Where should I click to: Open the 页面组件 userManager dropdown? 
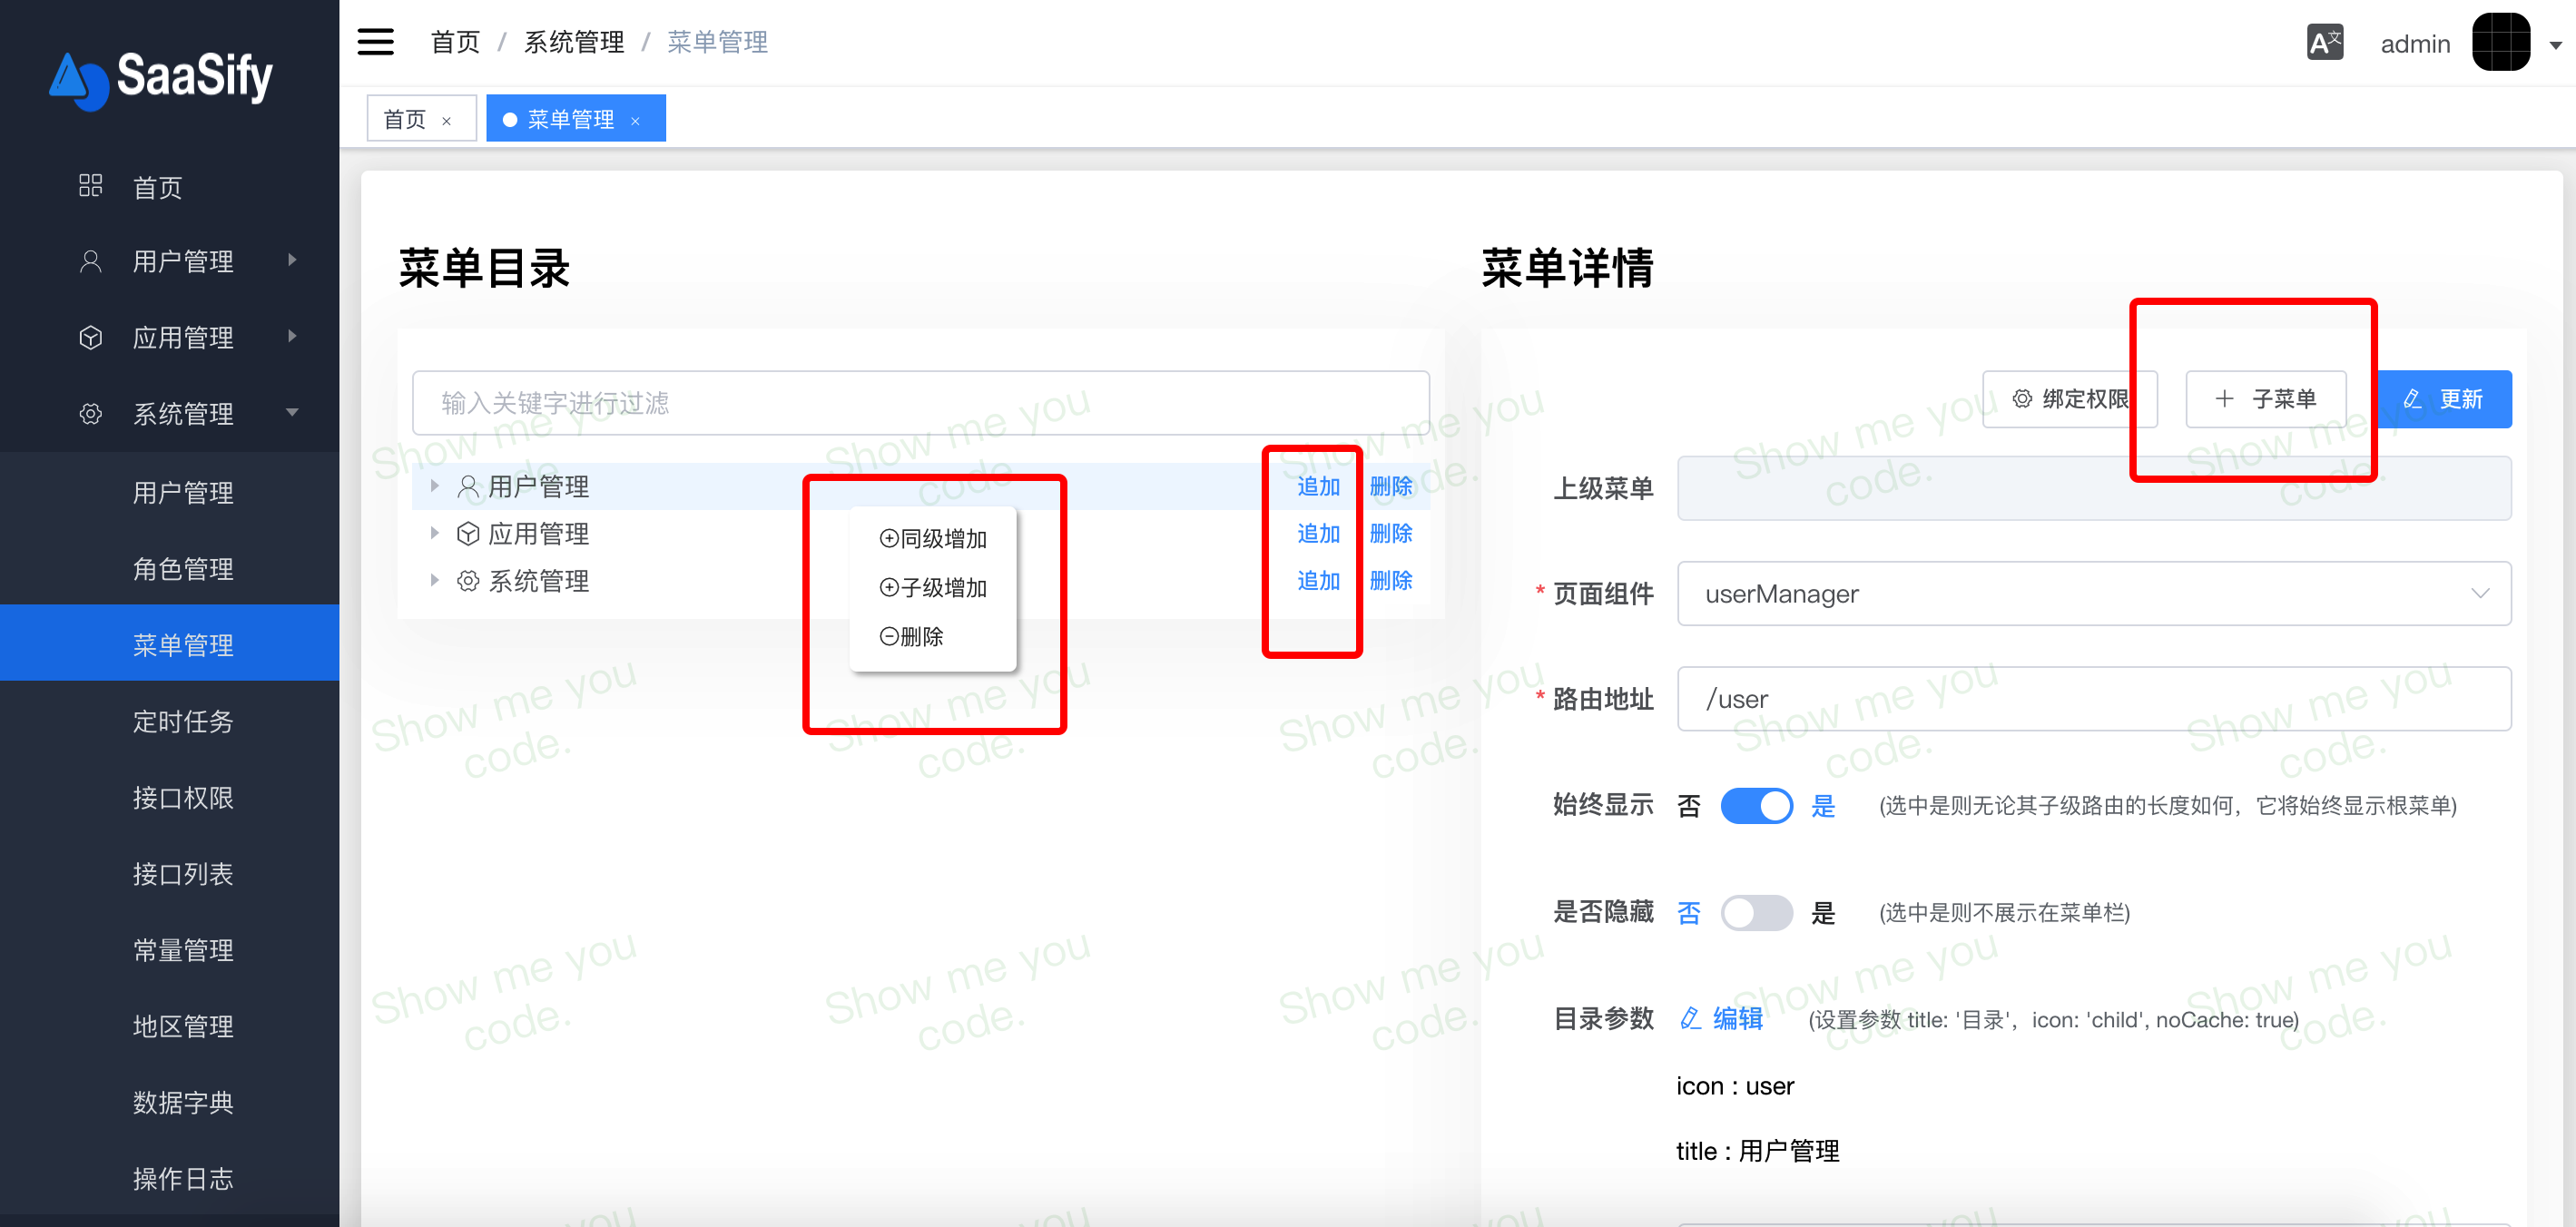[x=2093, y=593]
